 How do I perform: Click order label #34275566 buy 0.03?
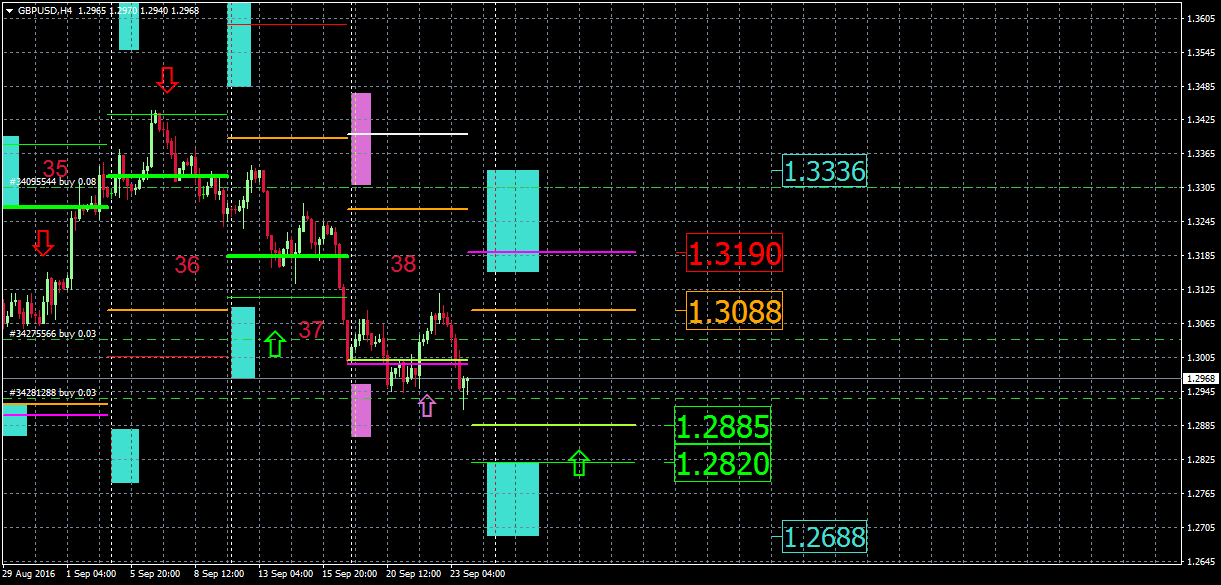click(52, 334)
